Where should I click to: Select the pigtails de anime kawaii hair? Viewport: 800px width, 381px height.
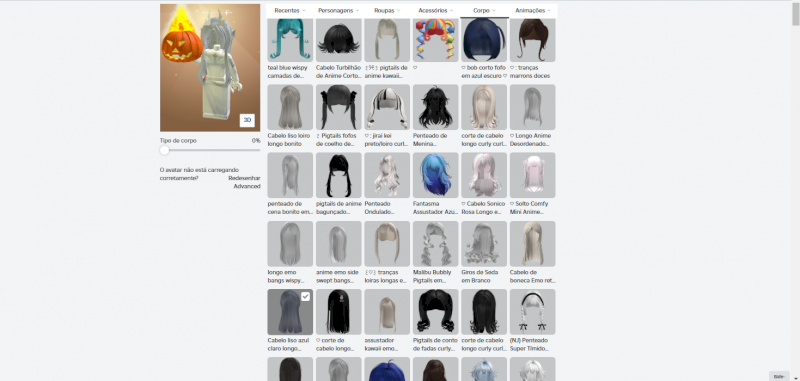click(387, 40)
